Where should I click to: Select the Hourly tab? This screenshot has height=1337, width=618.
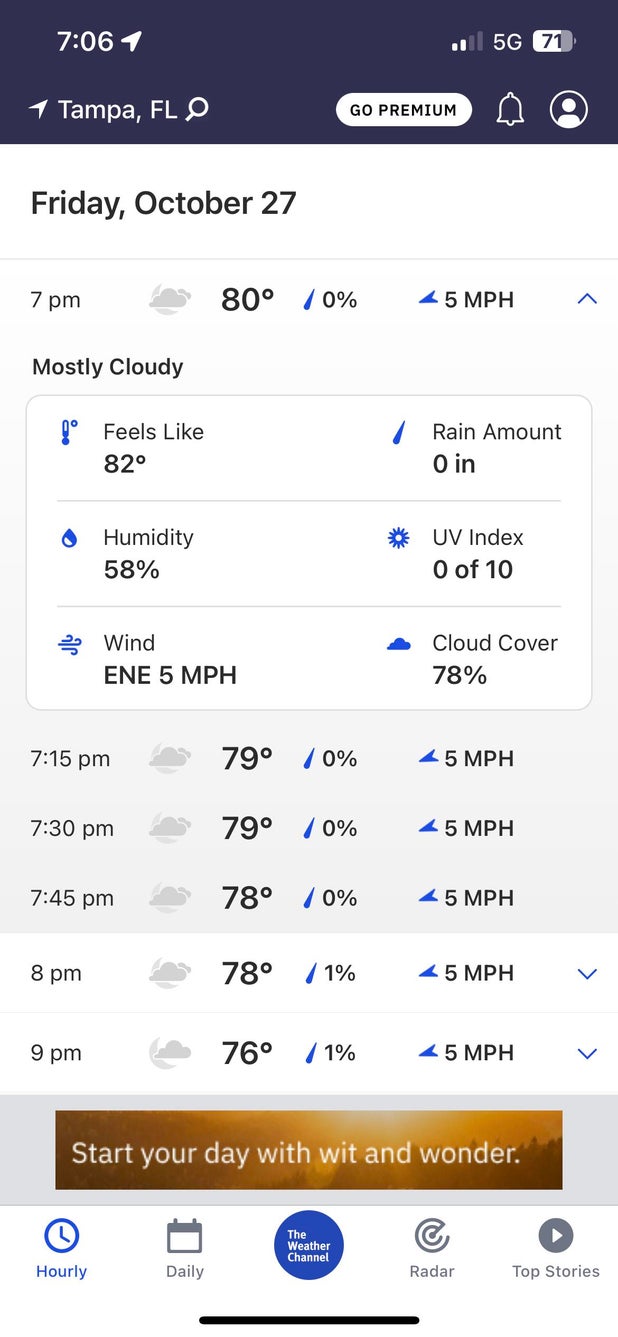(x=62, y=1248)
